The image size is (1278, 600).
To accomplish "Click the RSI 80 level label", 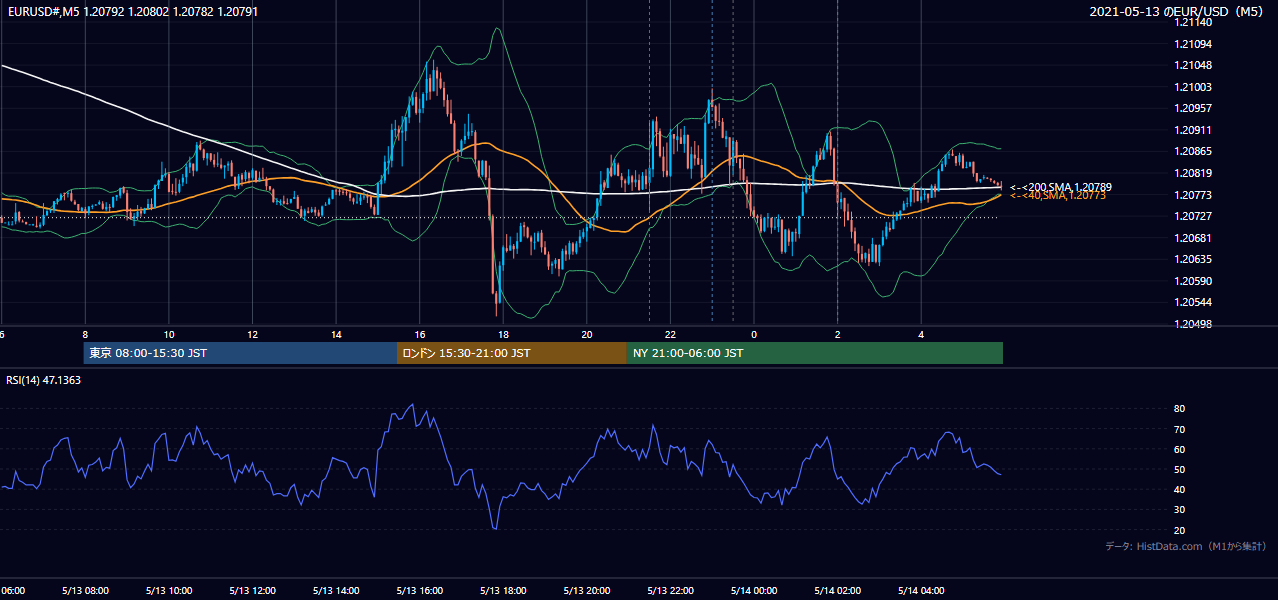I will tap(1179, 409).
